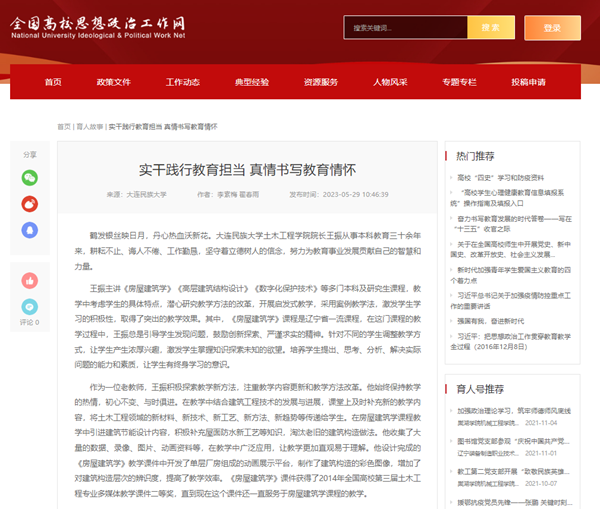Share the article via Weibo icon
Screen dimensions: 600x509
click(x=29, y=204)
